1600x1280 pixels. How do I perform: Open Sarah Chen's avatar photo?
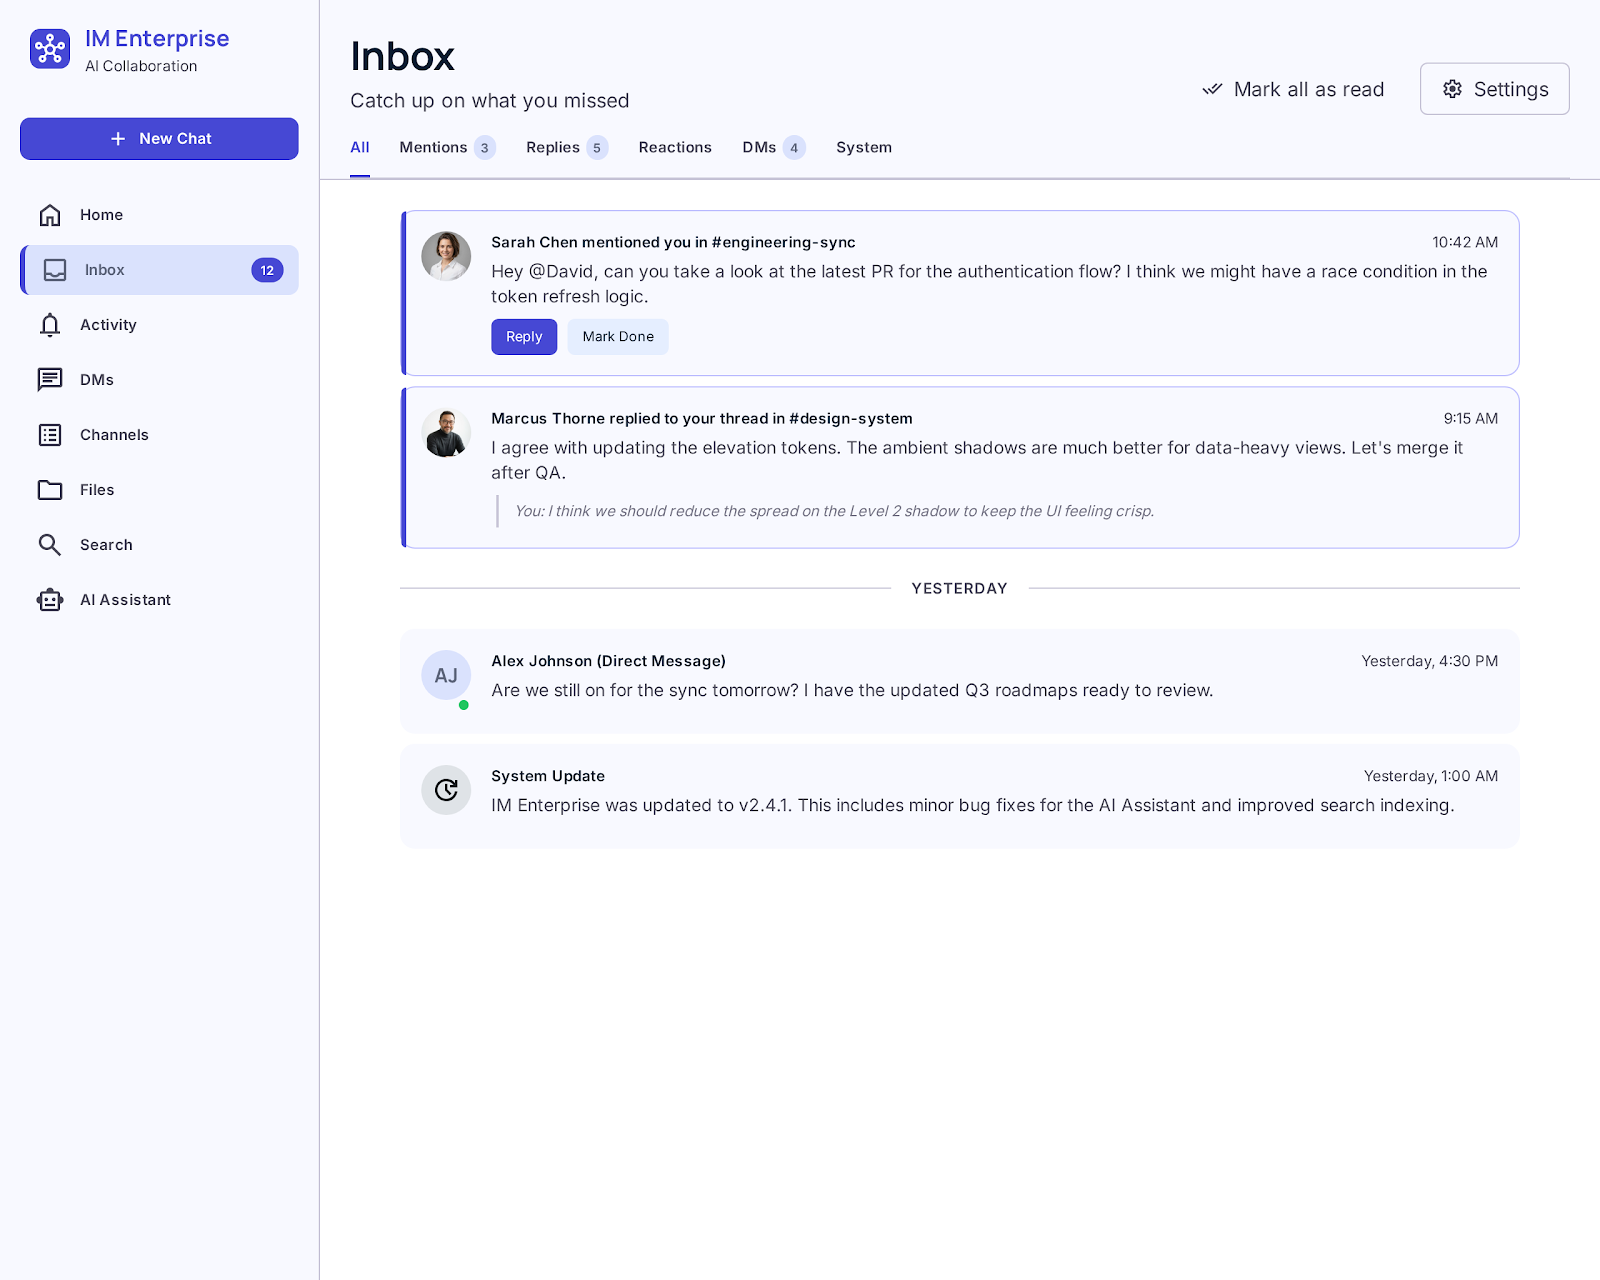pos(446,256)
